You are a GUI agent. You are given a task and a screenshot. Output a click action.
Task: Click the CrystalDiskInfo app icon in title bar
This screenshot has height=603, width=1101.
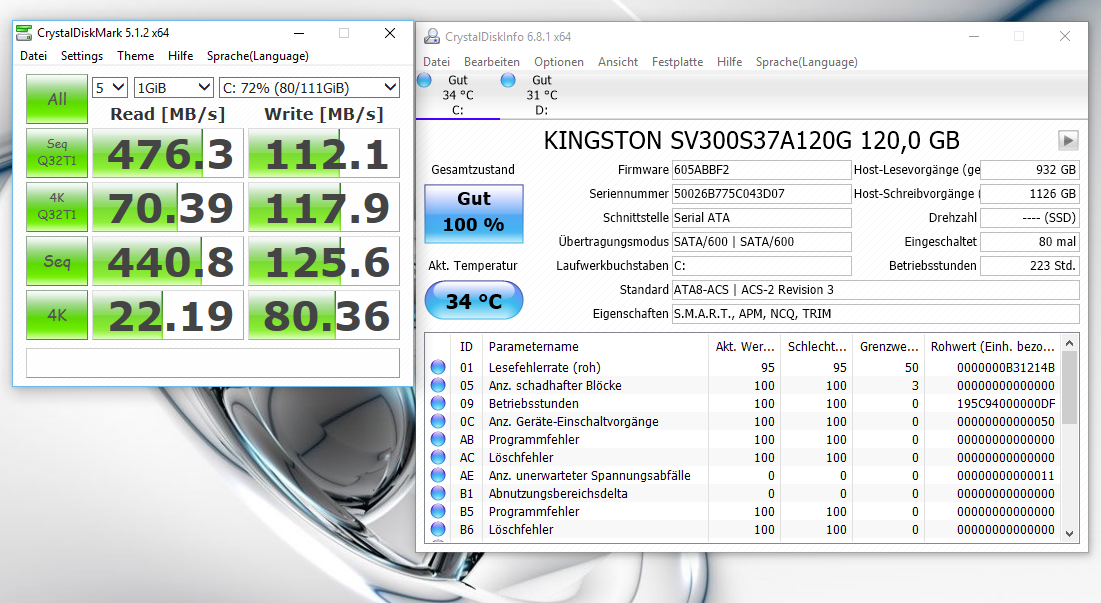coord(432,37)
